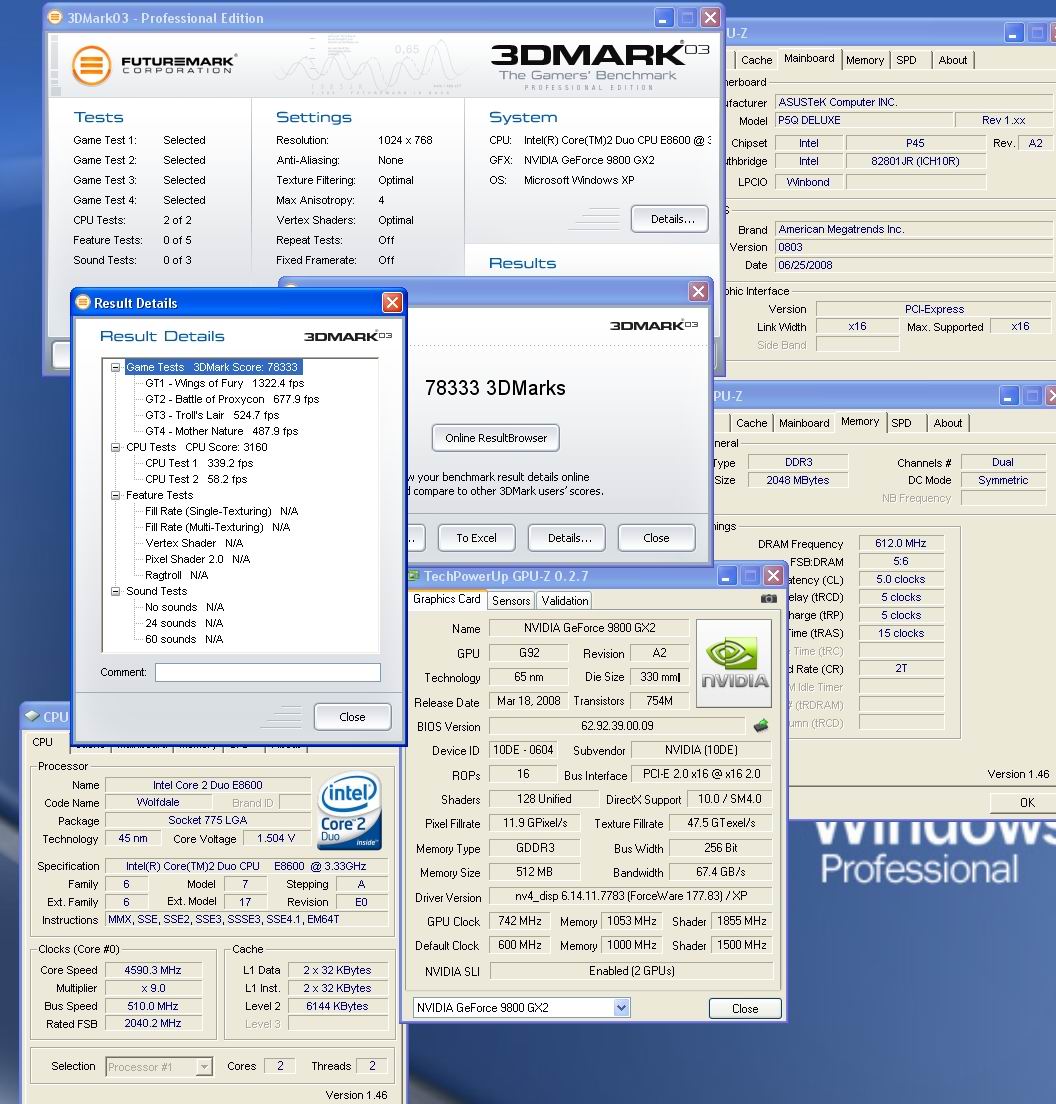This screenshot has height=1104, width=1056.
Task: Click the BIOS Version field 62.92.39.00.09
Action: [617, 726]
